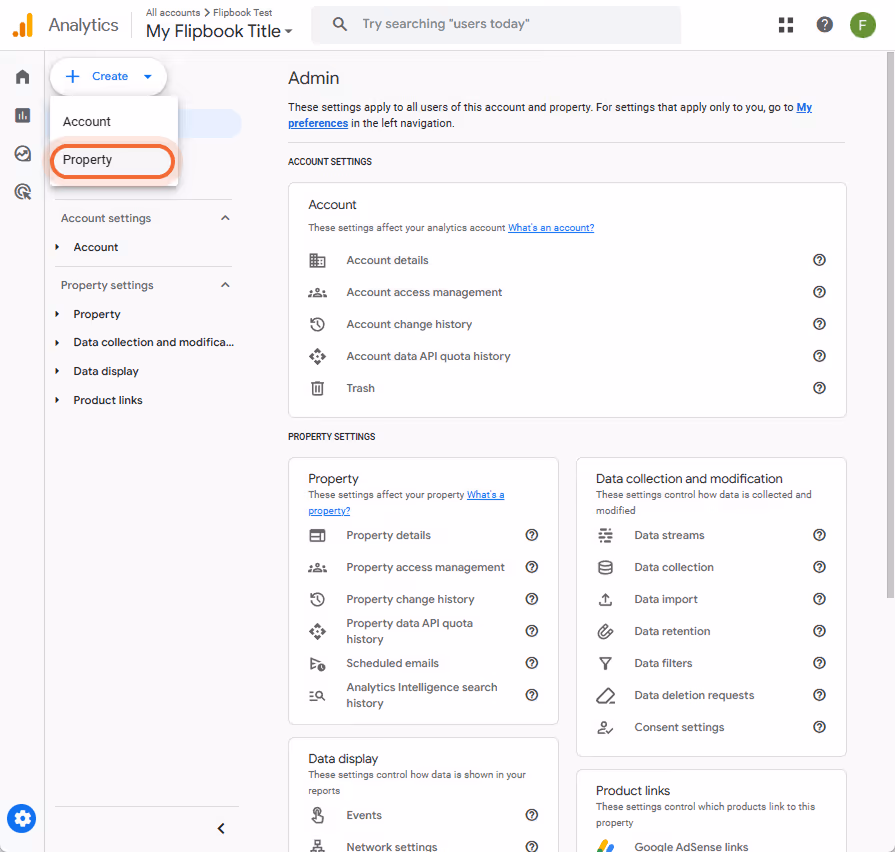Click help icon for Property details
This screenshot has height=852, width=895.
tap(531, 535)
